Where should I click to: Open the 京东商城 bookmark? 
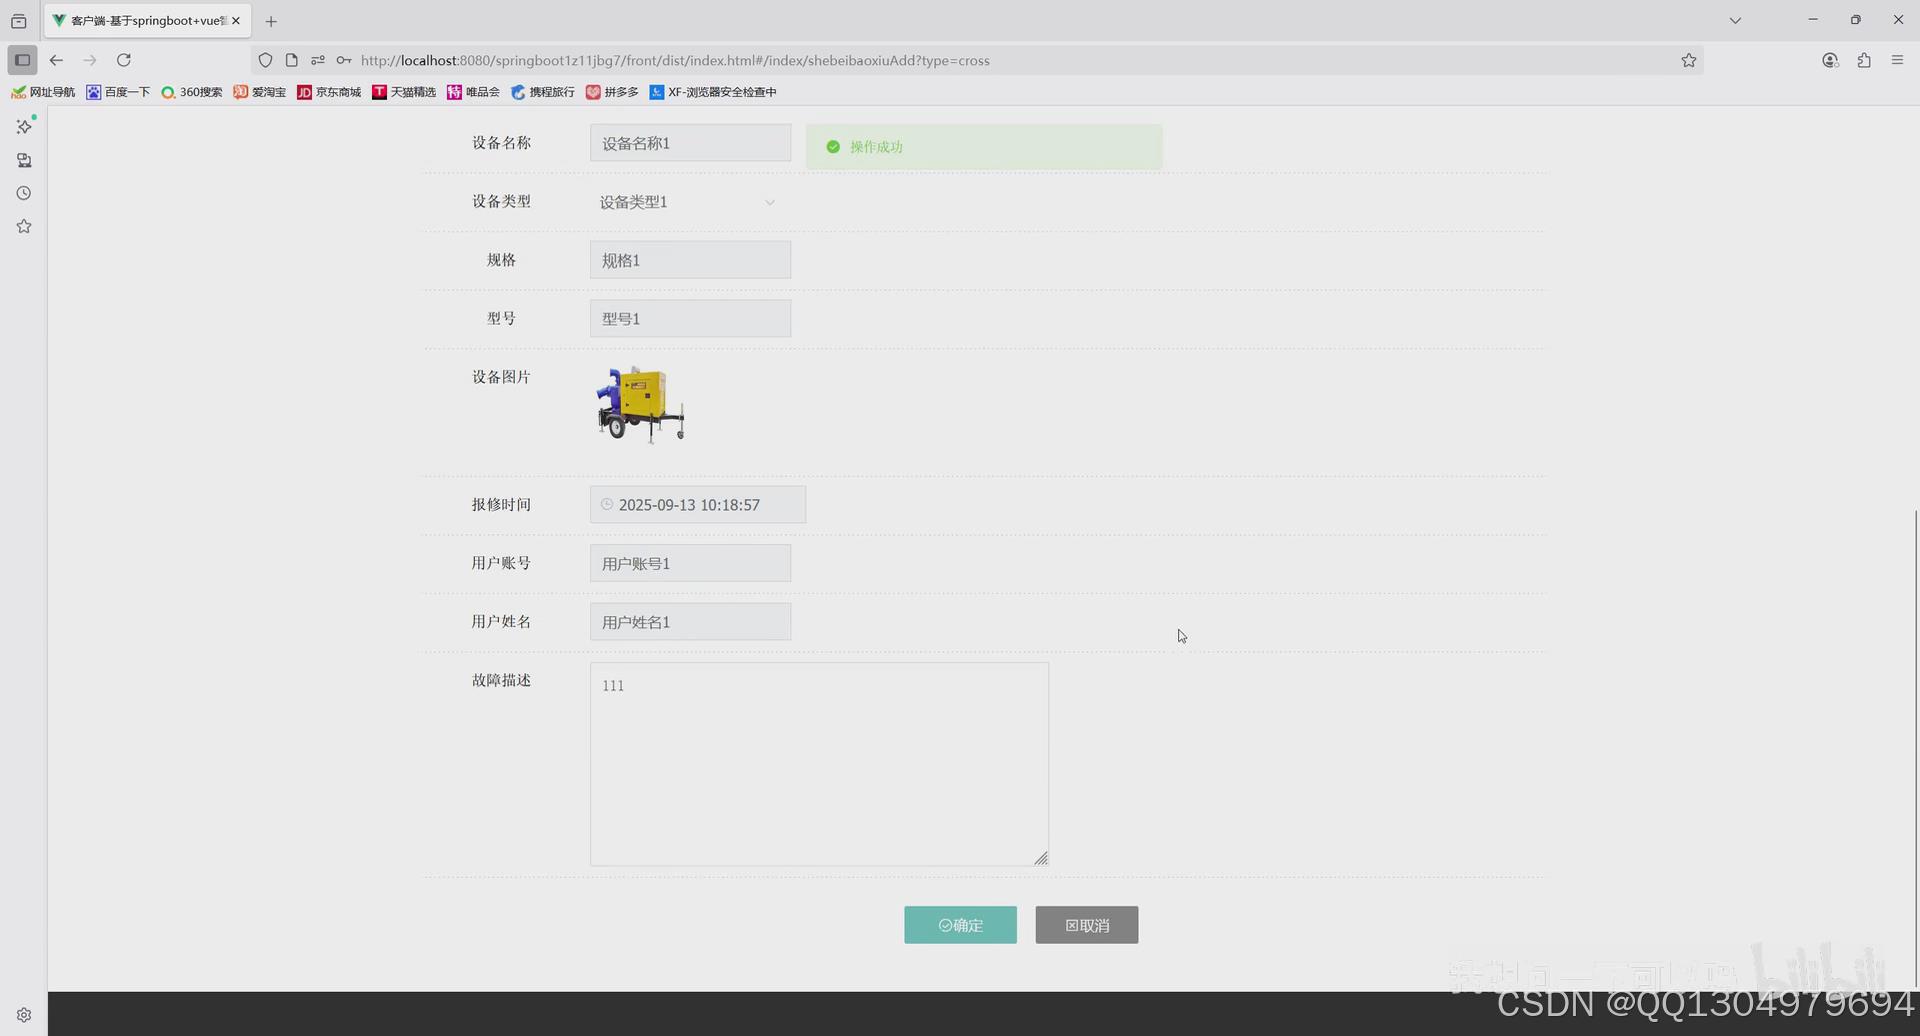click(329, 92)
